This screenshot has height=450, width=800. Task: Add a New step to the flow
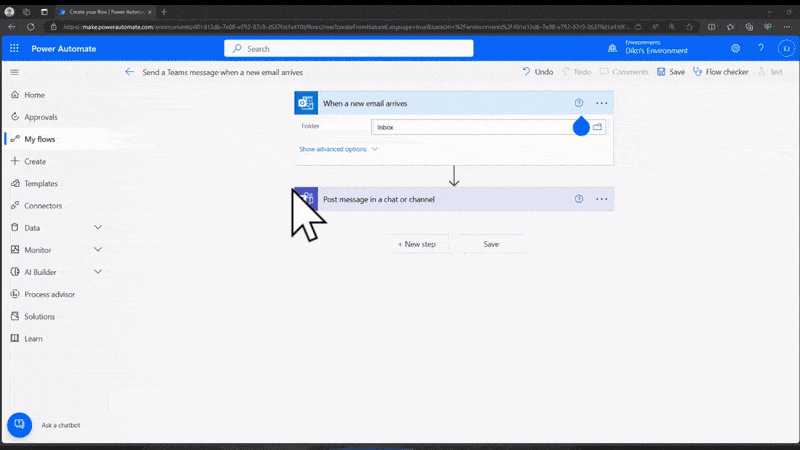[x=417, y=244]
